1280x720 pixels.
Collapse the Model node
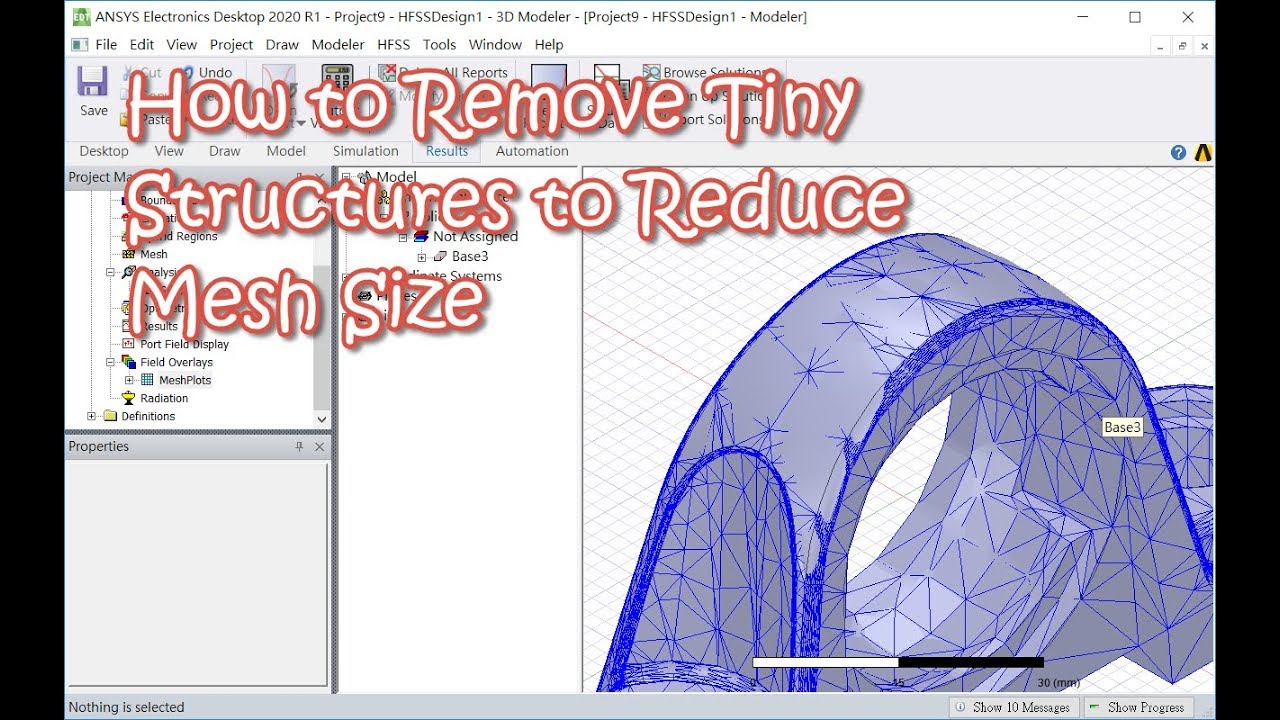click(x=347, y=177)
